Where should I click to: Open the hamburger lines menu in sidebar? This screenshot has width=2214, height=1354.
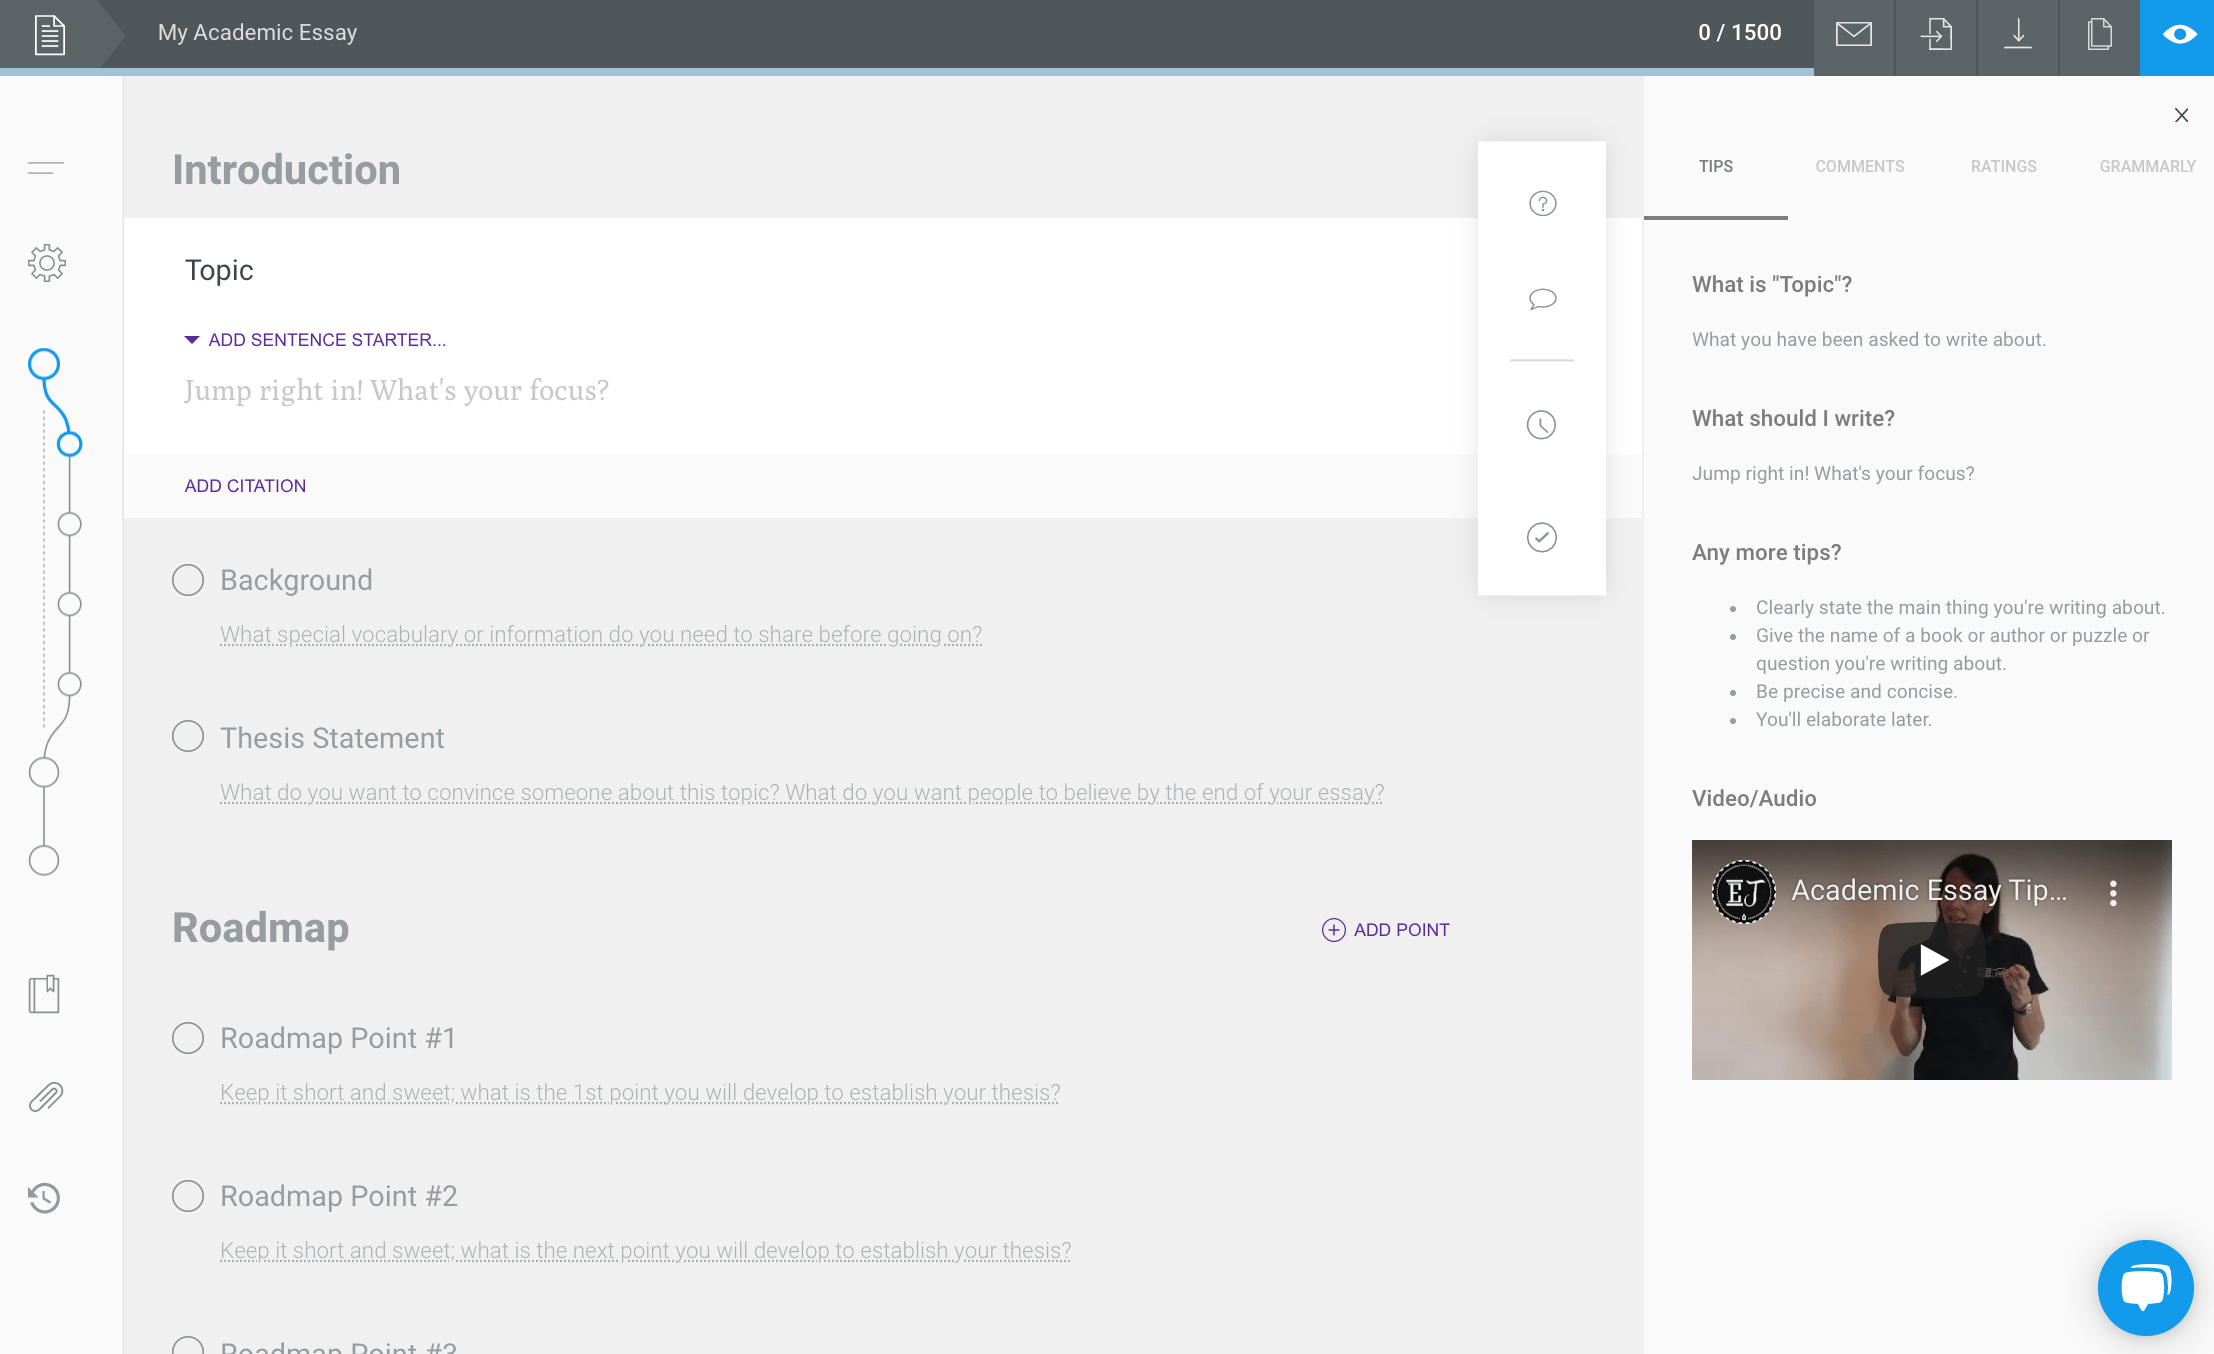click(46, 167)
